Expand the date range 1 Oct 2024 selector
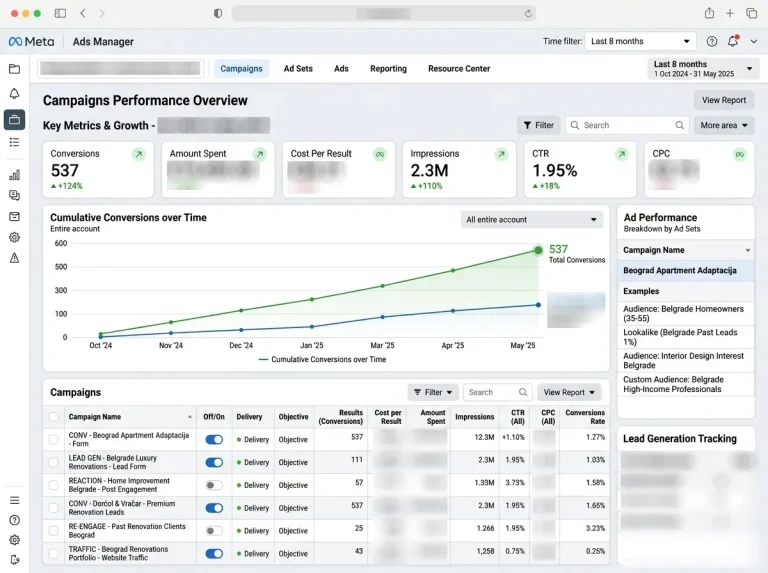Screen dimensions: 768x573 703,69
